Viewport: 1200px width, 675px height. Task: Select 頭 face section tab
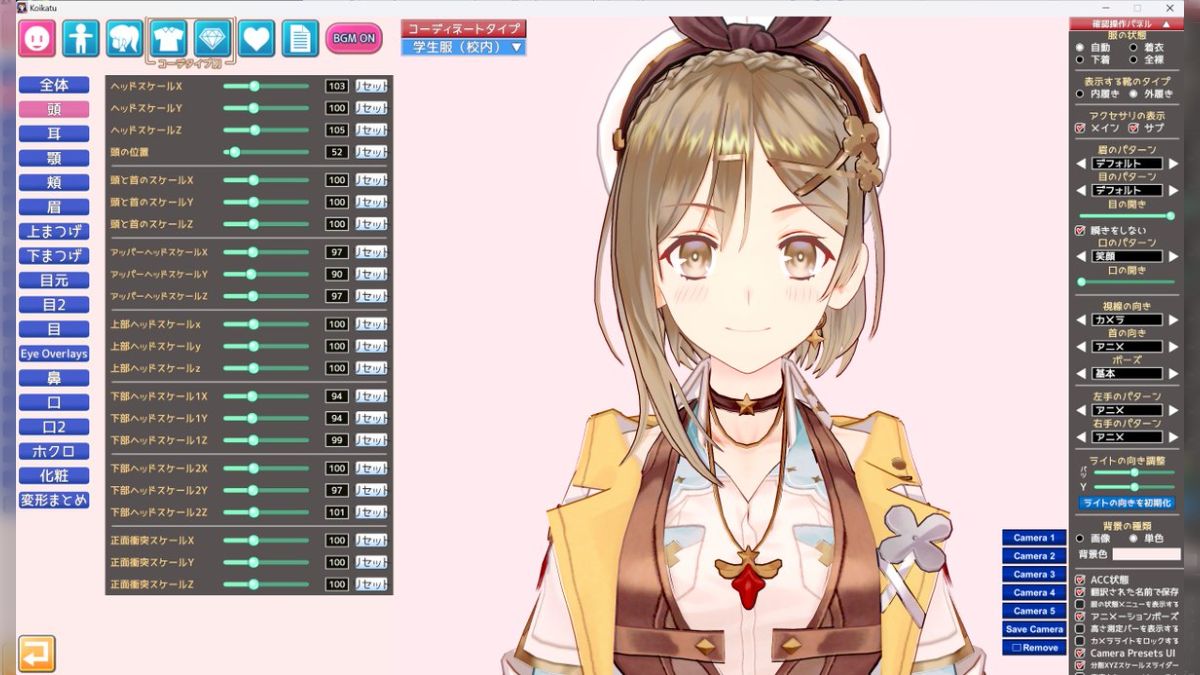(x=54, y=109)
